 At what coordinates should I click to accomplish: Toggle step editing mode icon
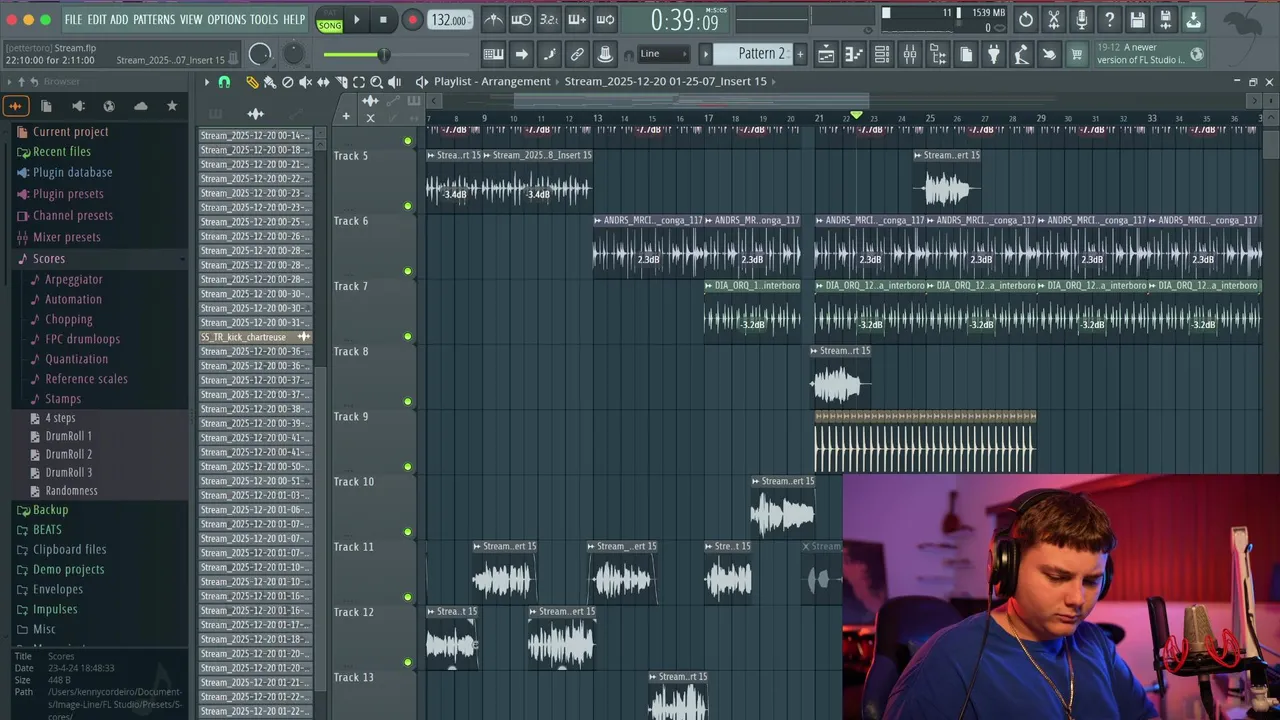click(549, 54)
